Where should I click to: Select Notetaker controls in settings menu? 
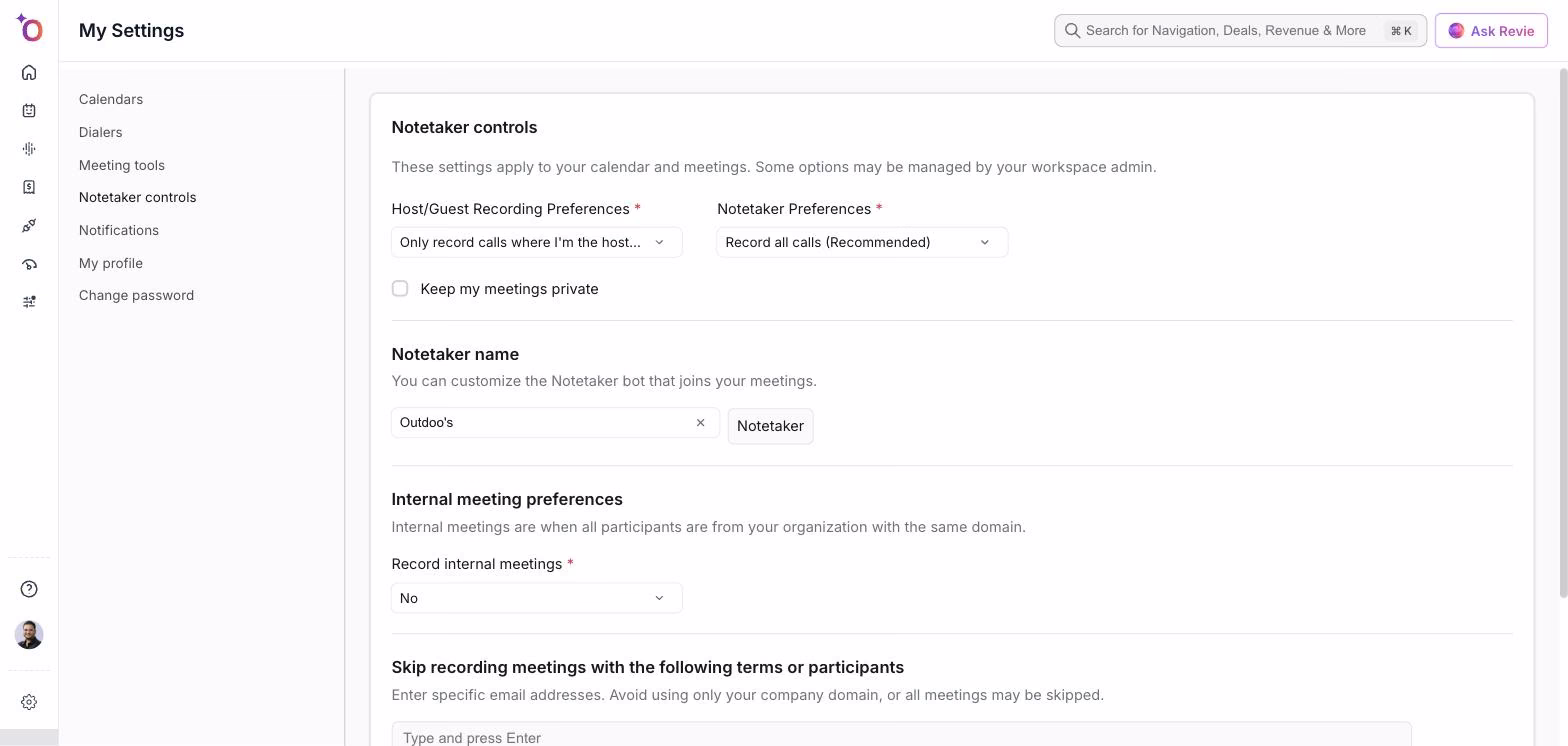[x=138, y=197]
